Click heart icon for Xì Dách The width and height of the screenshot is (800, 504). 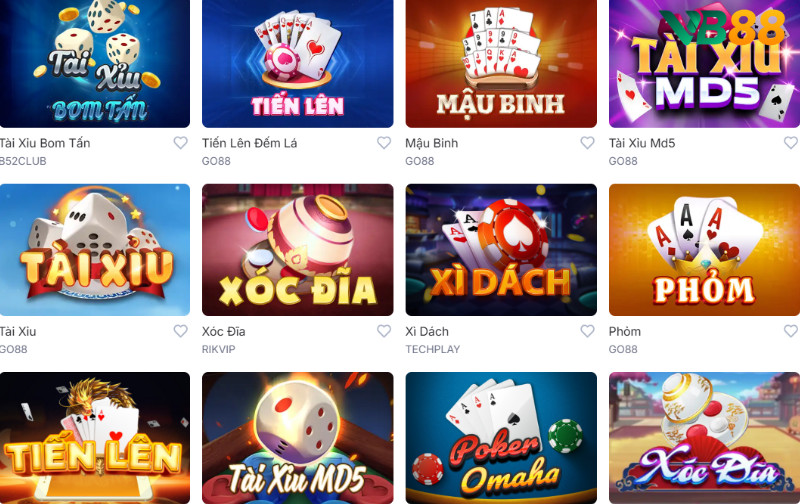pyautogui.click(x=587, y=331)
